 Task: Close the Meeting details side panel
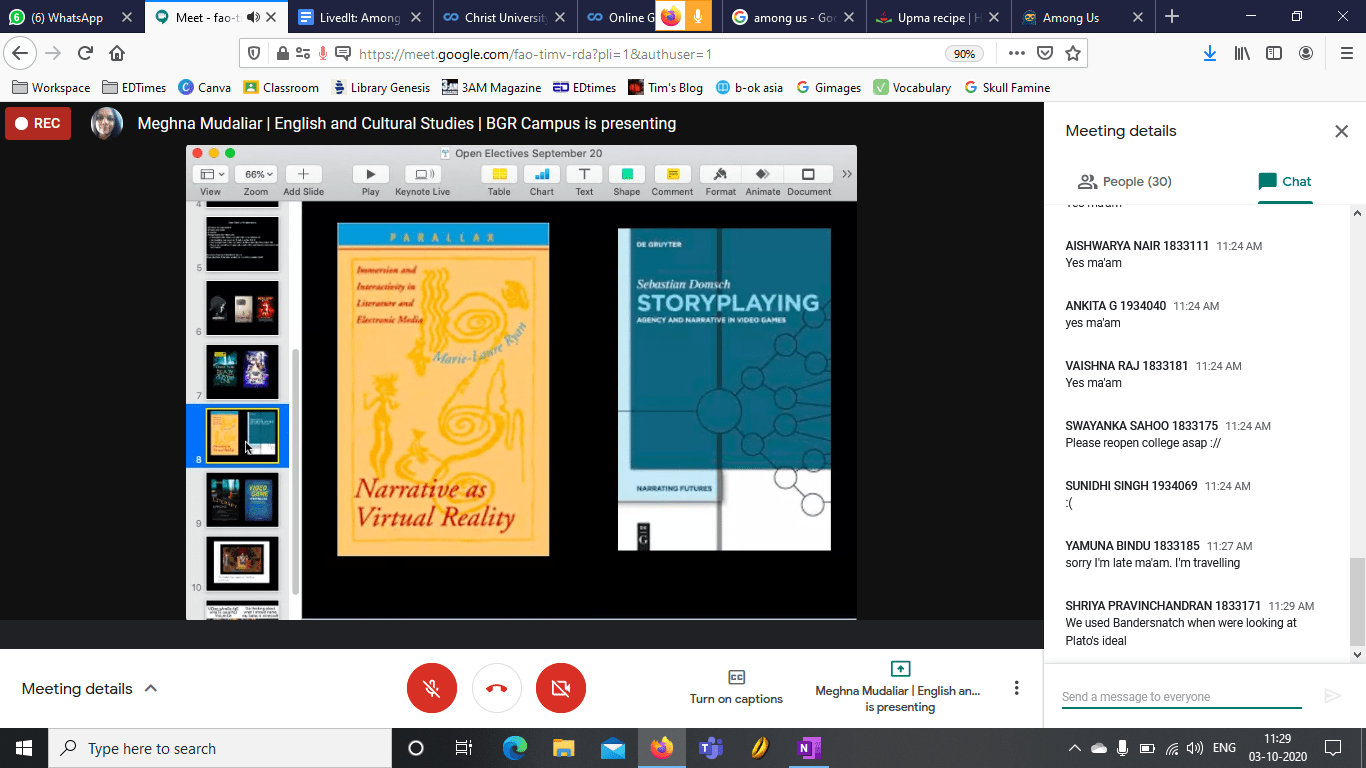tap(1341, 131)
